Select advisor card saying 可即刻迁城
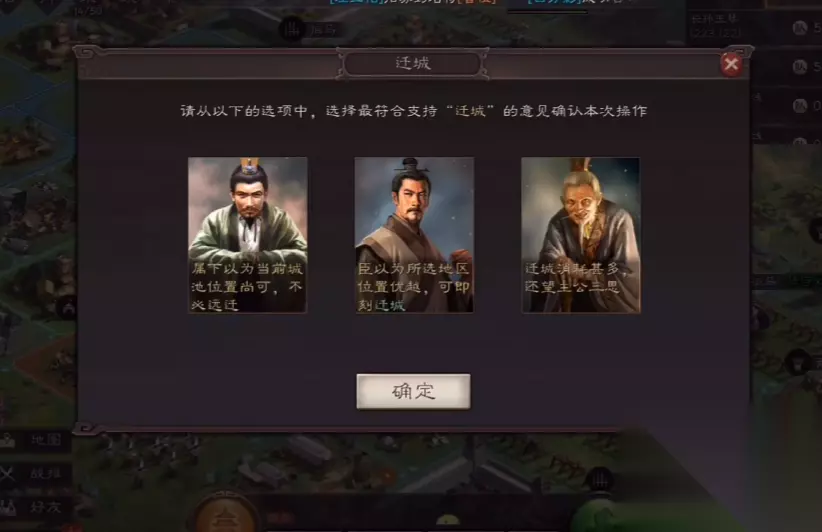Viewport: 822px width, 532px height. (414, 235)
